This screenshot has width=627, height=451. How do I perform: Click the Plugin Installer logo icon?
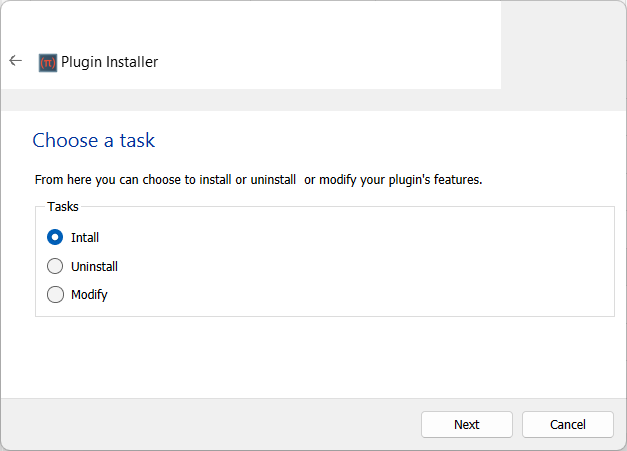click(x=48, y=62)
